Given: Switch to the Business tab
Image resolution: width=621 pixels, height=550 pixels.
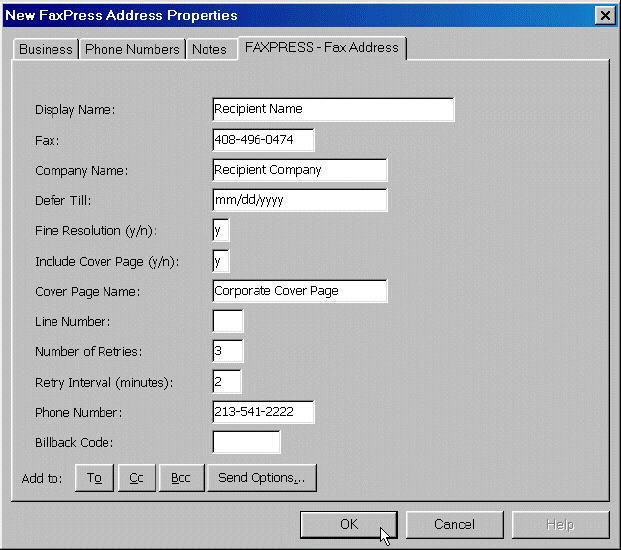Looking at the screenshot, I should click(46, 49).
